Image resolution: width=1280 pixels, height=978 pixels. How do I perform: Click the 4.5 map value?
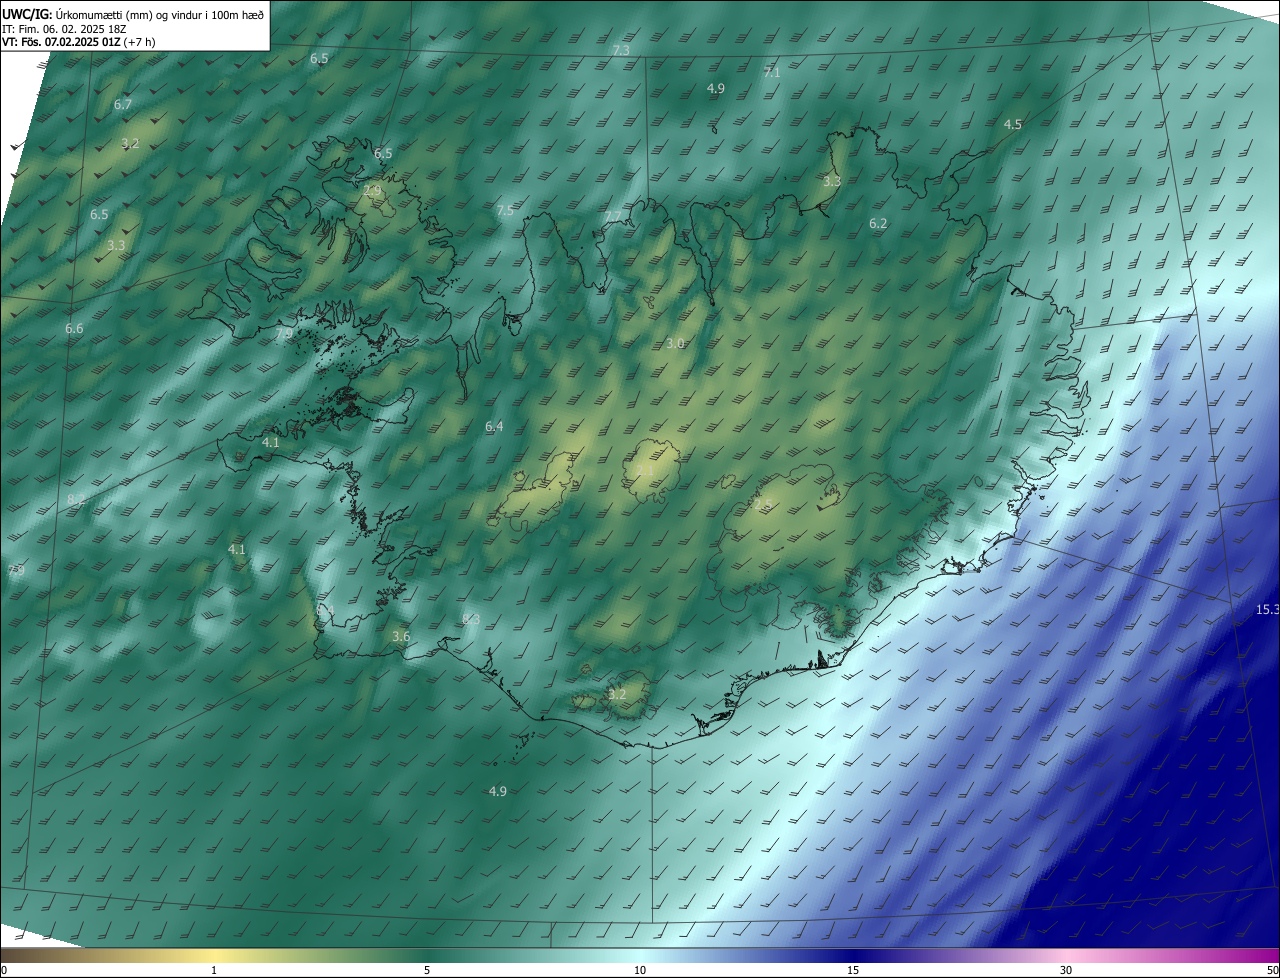pos(1013,124)
